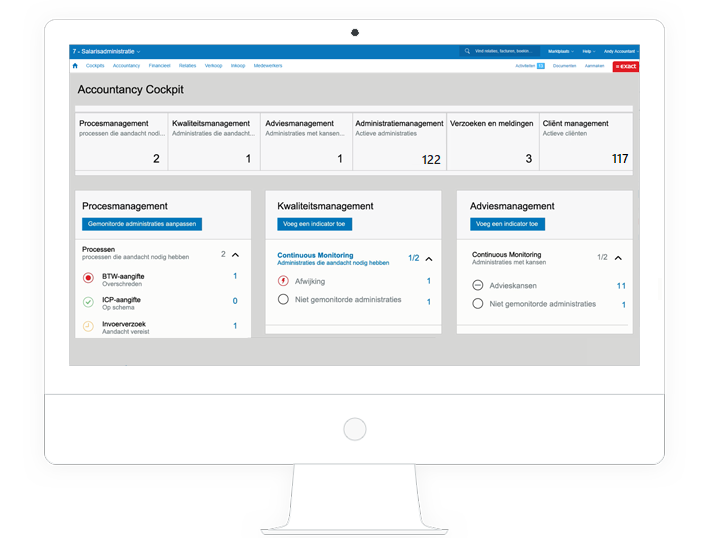The height and width of the screenshot is (538, 708).
Task: Open the Documenten link
Action: 564,66
